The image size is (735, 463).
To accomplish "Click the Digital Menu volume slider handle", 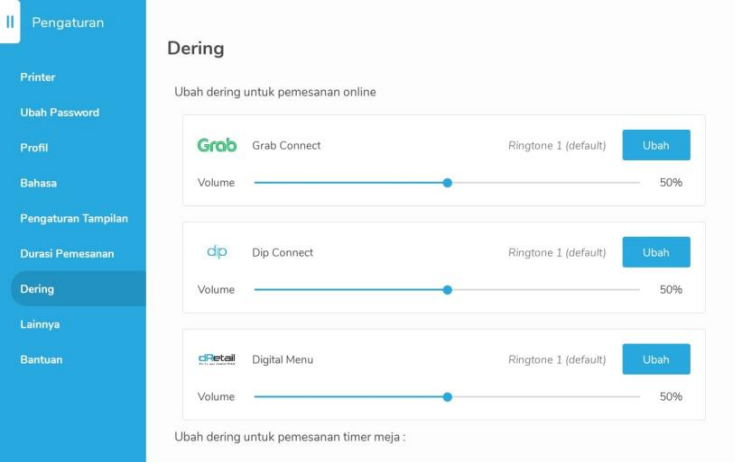I will (447, 397).
